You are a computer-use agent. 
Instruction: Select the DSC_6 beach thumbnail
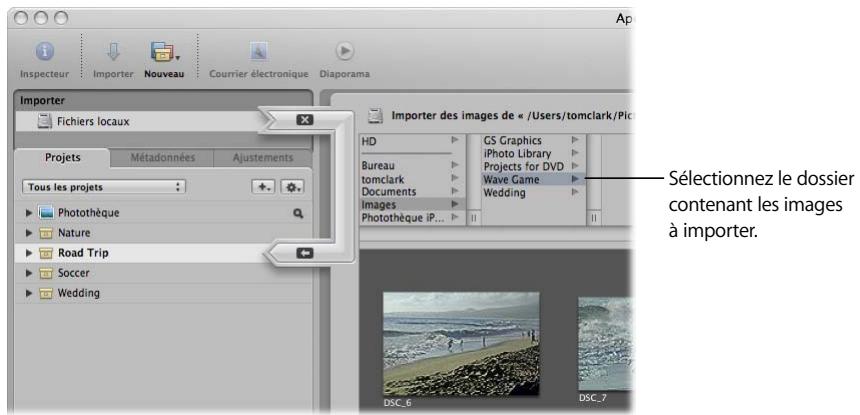(x=461, y=344)
